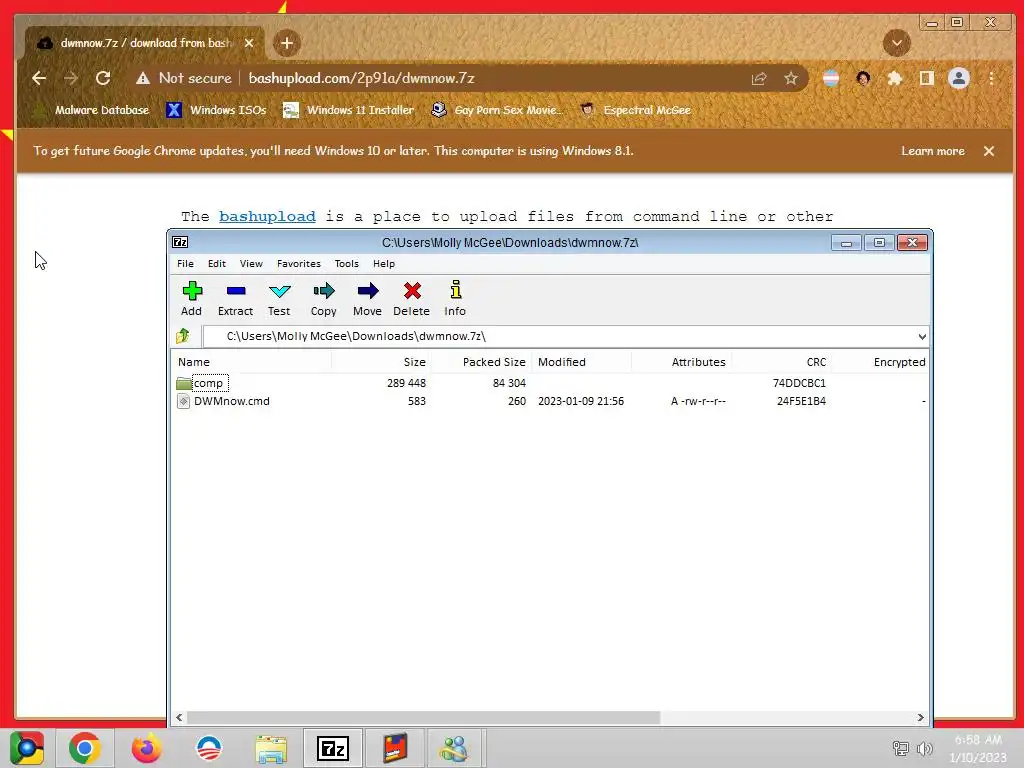Click the Add button in 7-Zip toolbar
The width and height of the screenshot is (1024, 768).
(x=191, y=298)
